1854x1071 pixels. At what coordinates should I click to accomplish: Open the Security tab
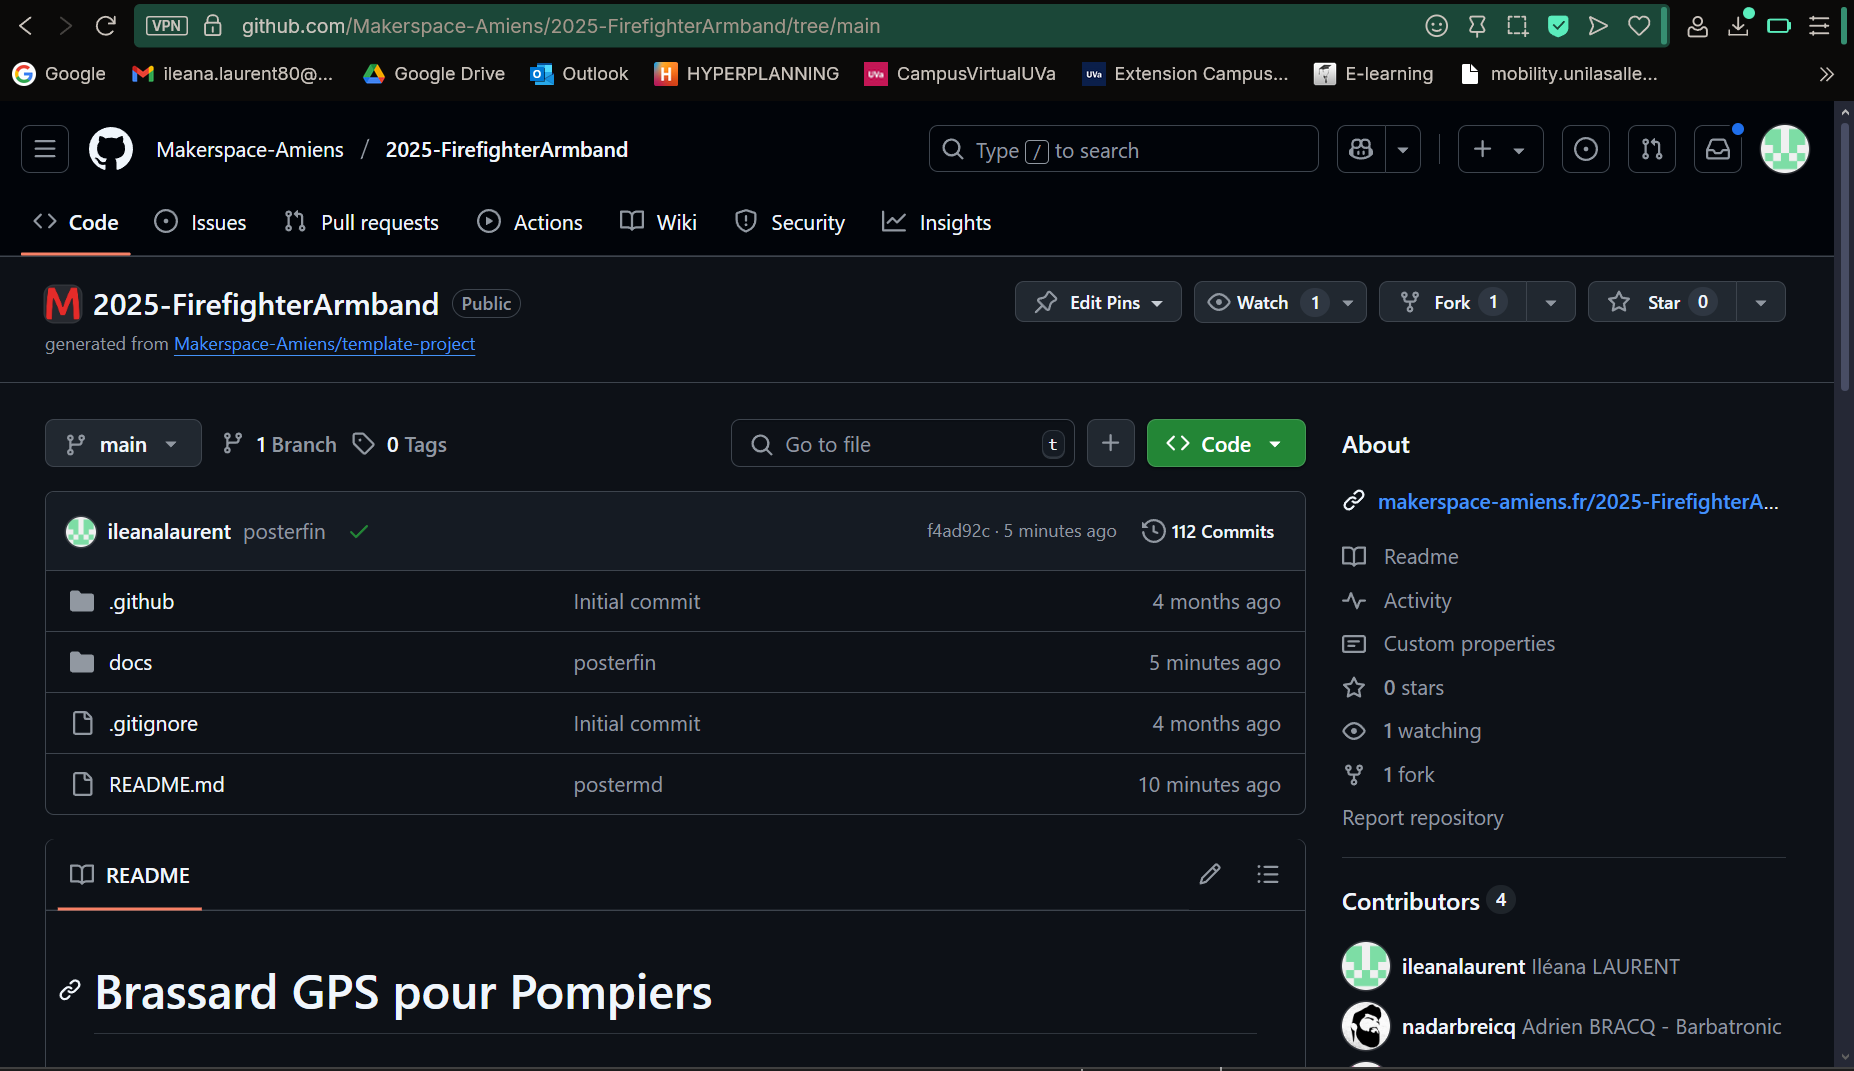[790, 222]
